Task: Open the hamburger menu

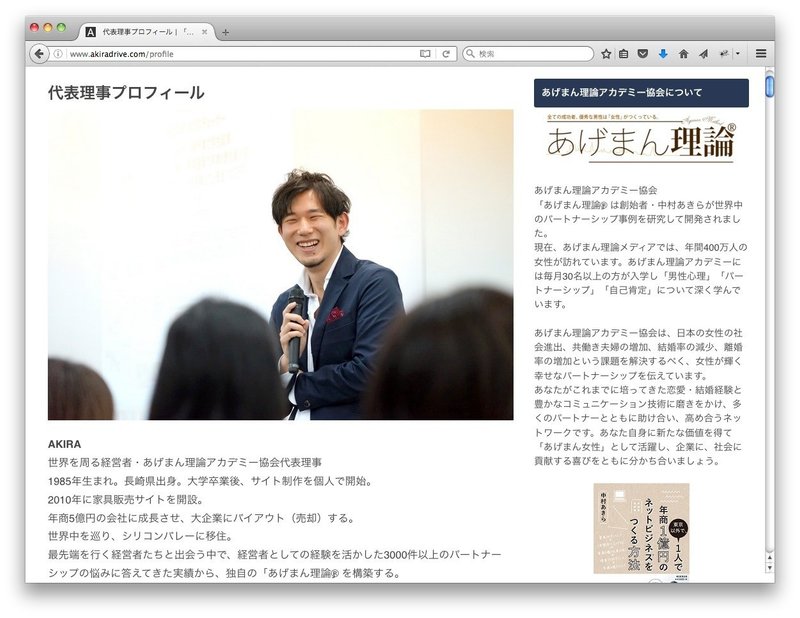Action: click(761, 54)
